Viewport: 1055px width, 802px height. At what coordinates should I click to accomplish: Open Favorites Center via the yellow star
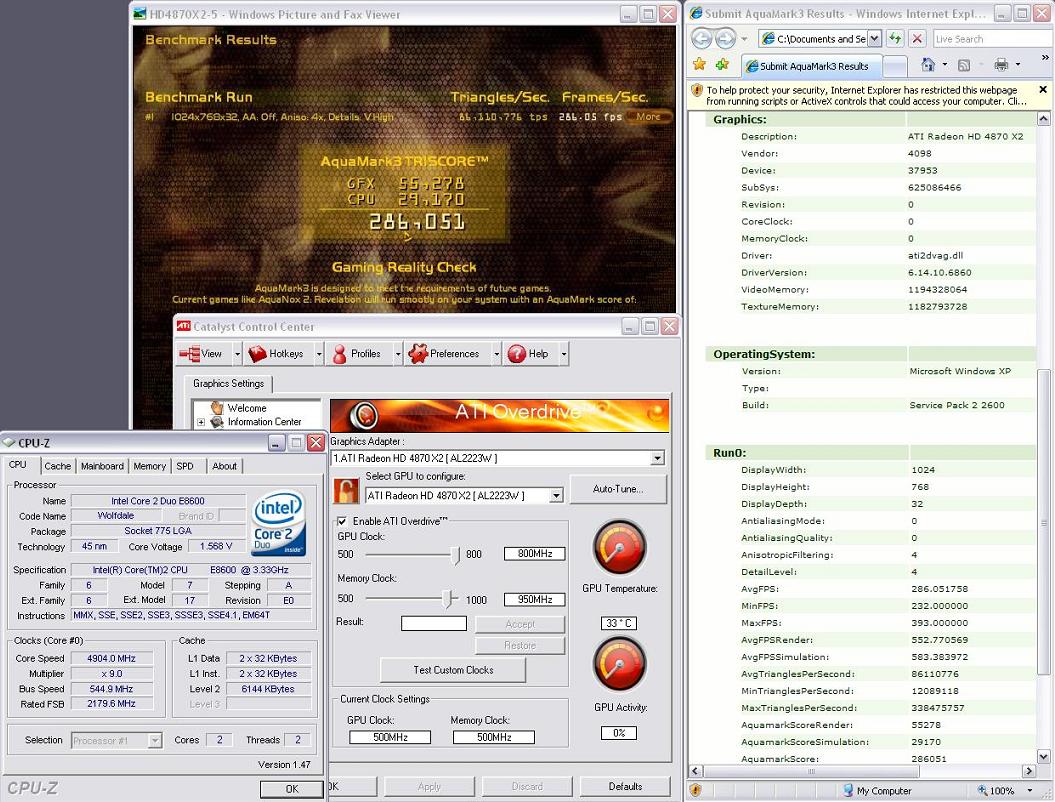pos(700,65)
